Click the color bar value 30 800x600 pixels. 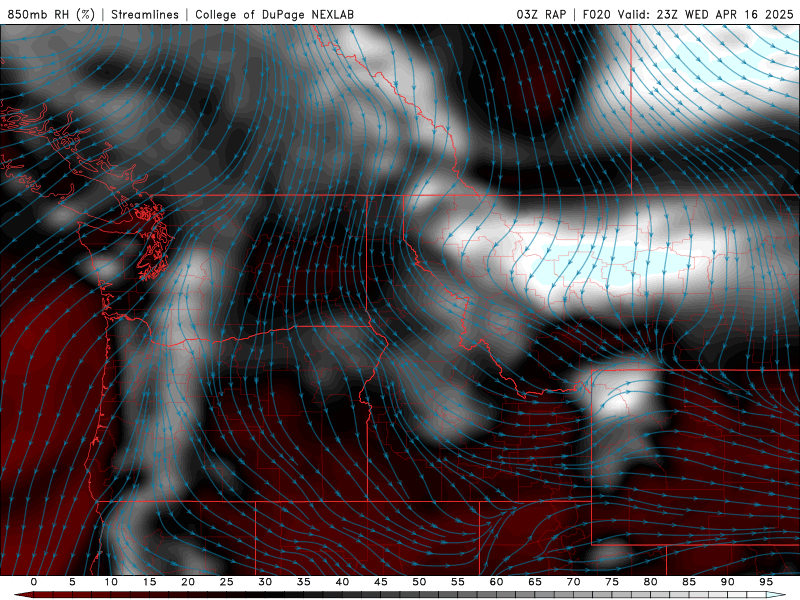point(265,582)
